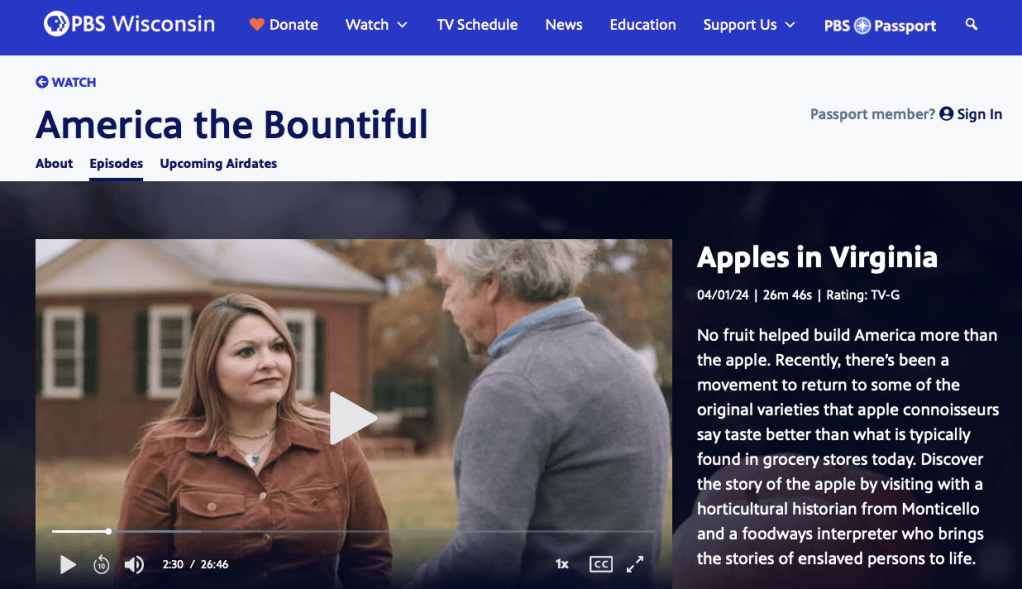Switch to the About tab

click(x=54, y=164)
